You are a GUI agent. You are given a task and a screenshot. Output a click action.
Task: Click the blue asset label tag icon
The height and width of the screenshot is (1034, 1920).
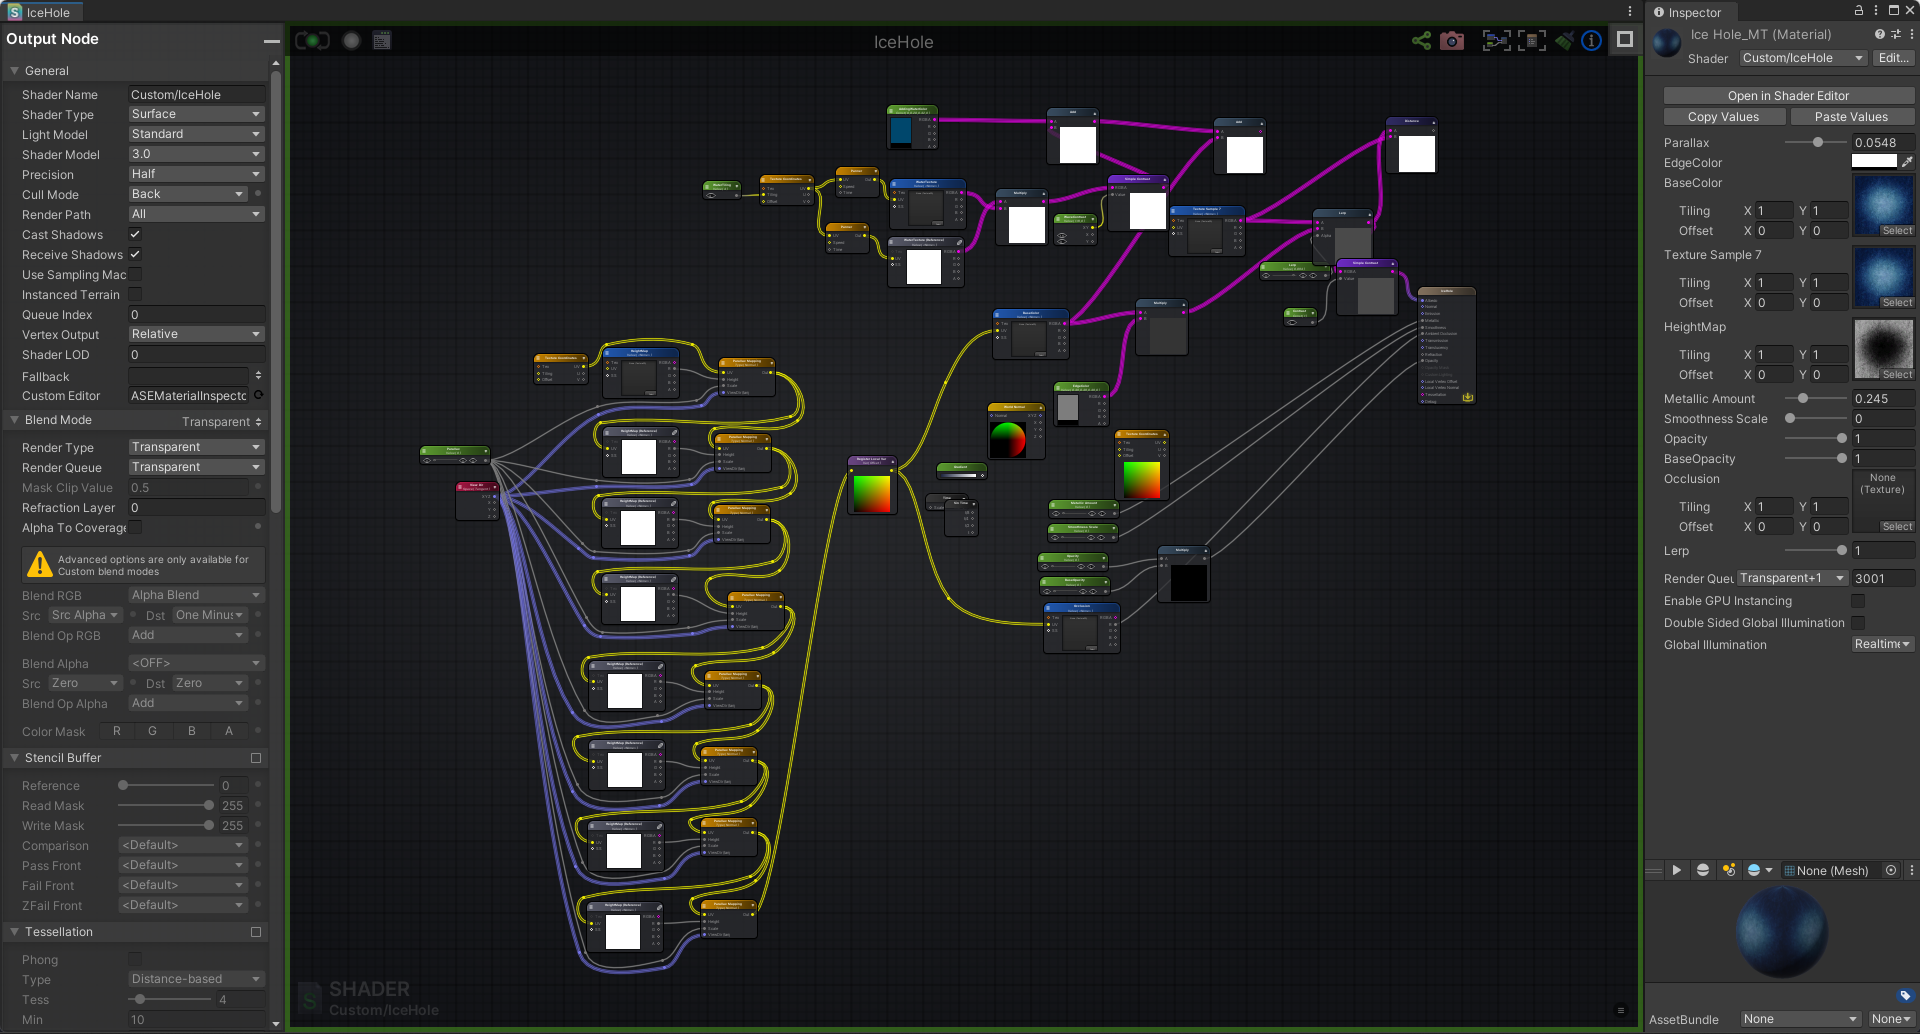pos(1905,995)
